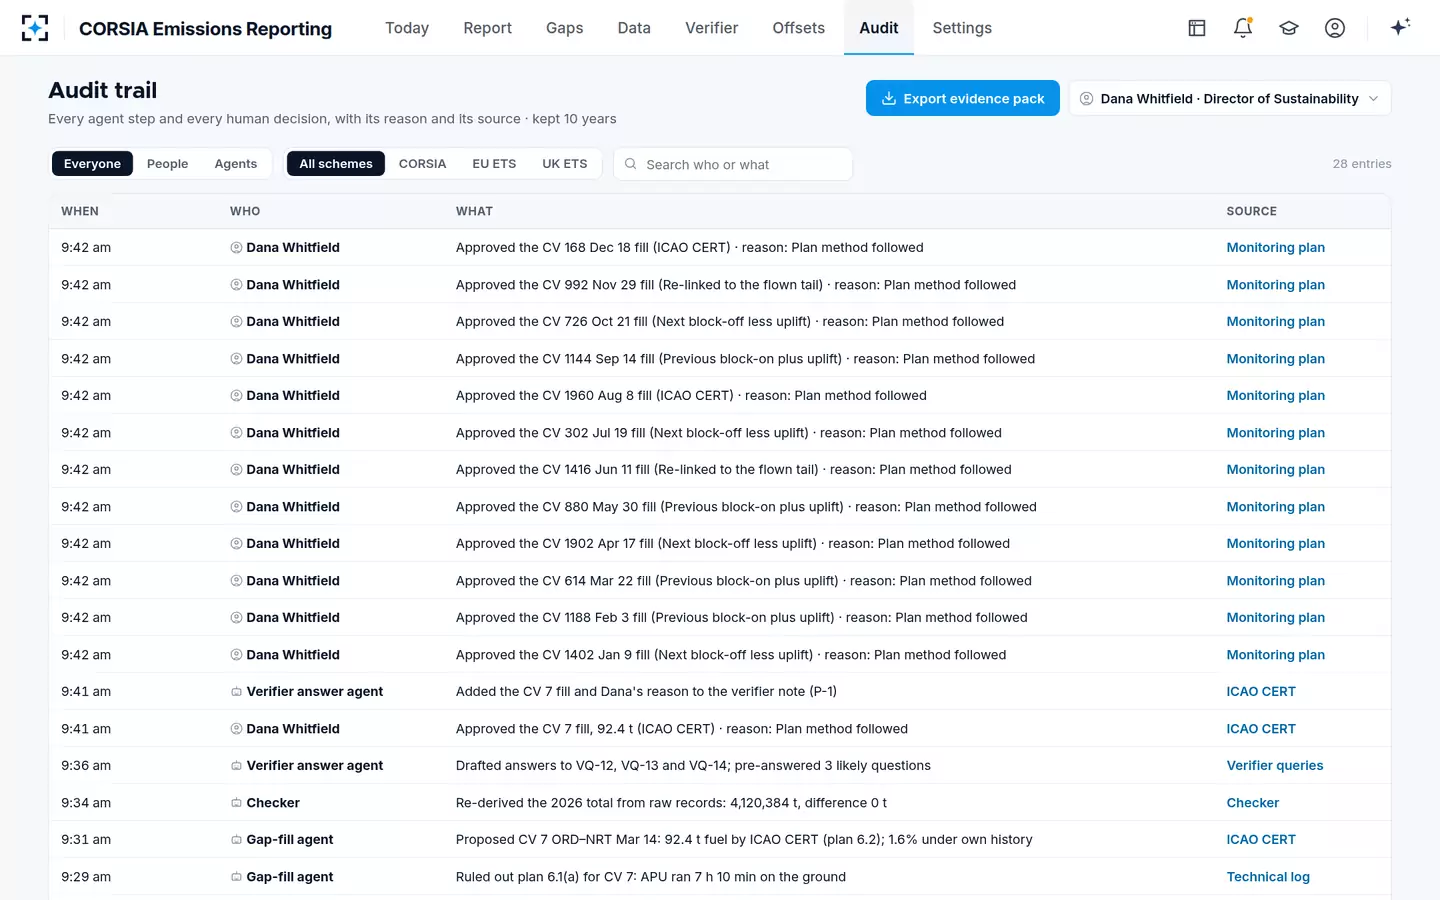Open the Data tab
This screenshot has width=1440, height=900.
634,28
